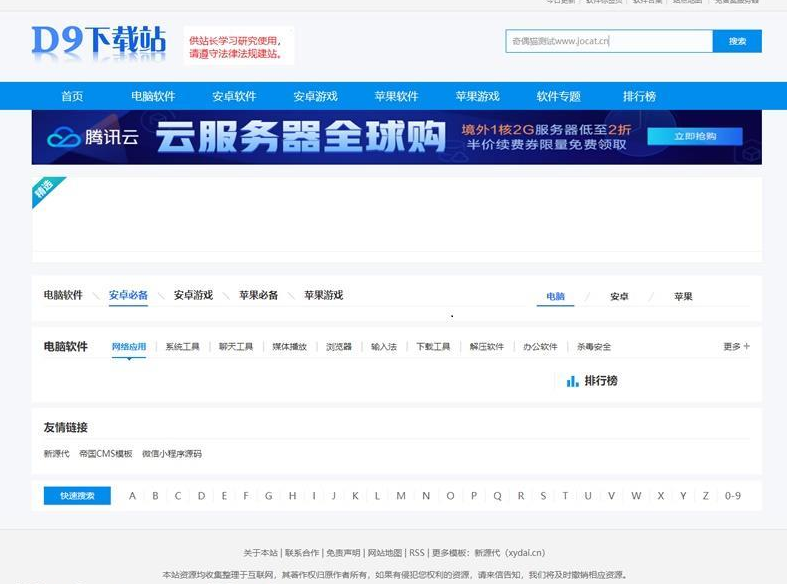
Task: Filter by letter Q
Action: (x=497, y=496)
